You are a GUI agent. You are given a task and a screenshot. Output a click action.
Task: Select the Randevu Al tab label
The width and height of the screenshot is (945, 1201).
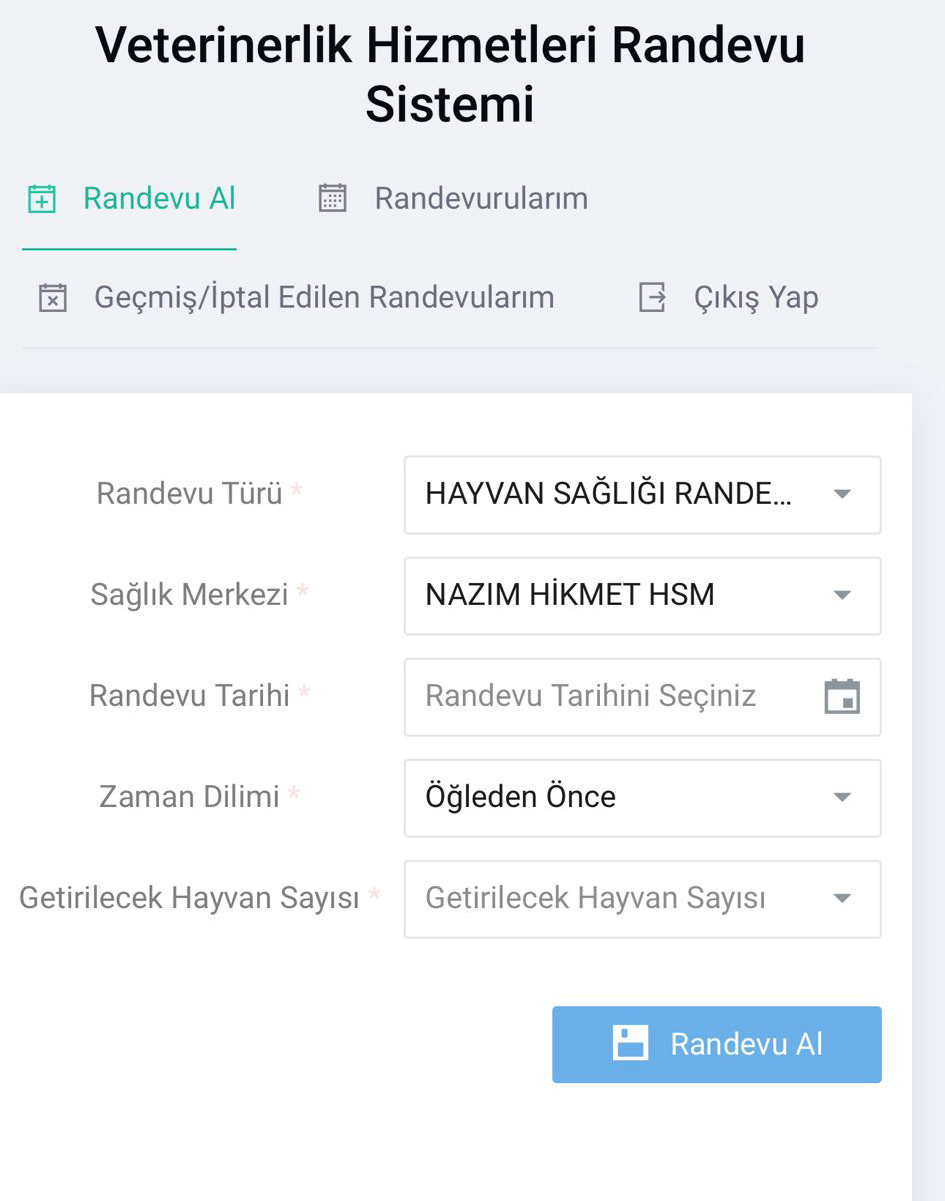(x=159, y=199)
